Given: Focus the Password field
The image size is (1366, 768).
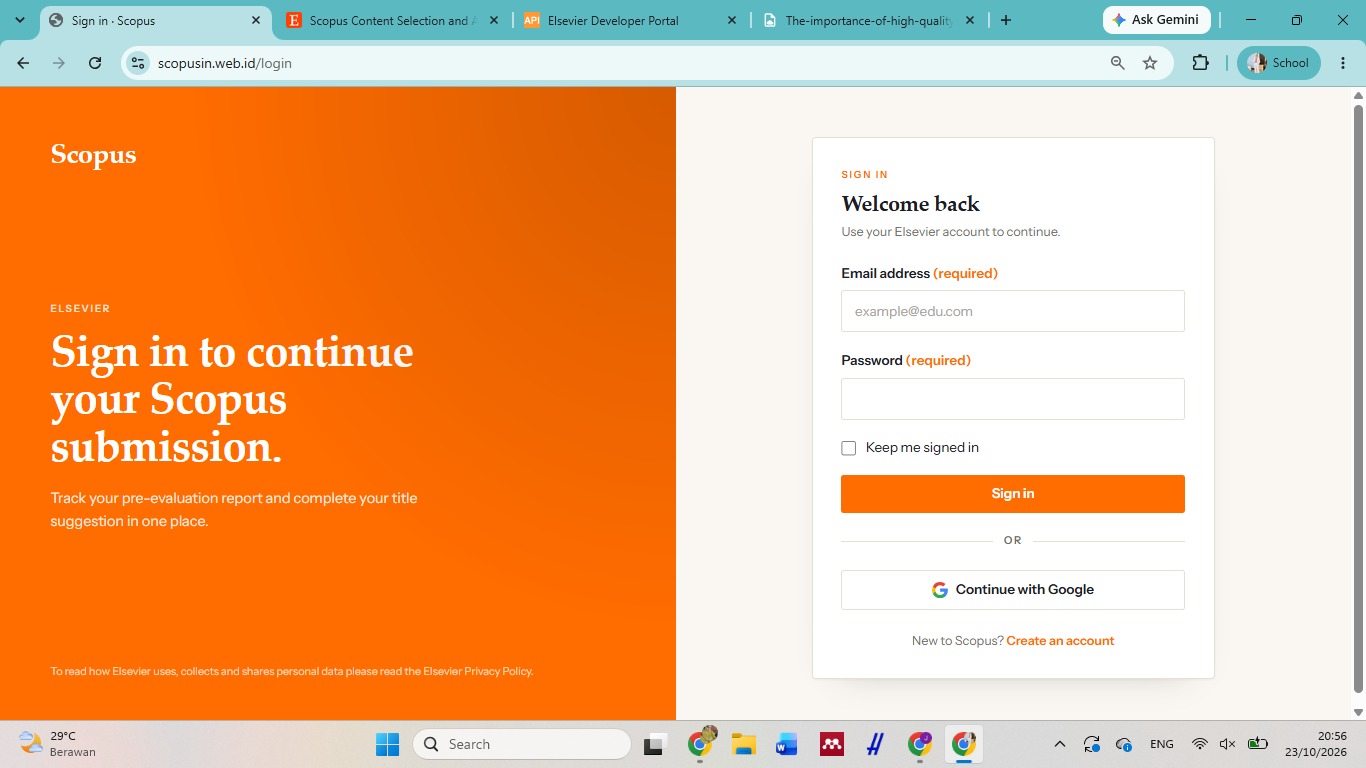Looking at the screenshot, I should coord(1013,399).
